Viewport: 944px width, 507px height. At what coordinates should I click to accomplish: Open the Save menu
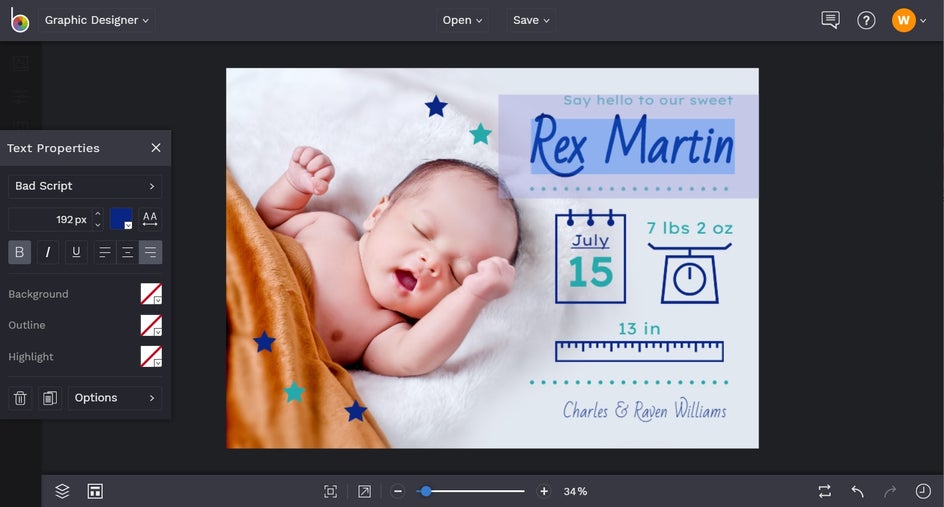point(531,20)
